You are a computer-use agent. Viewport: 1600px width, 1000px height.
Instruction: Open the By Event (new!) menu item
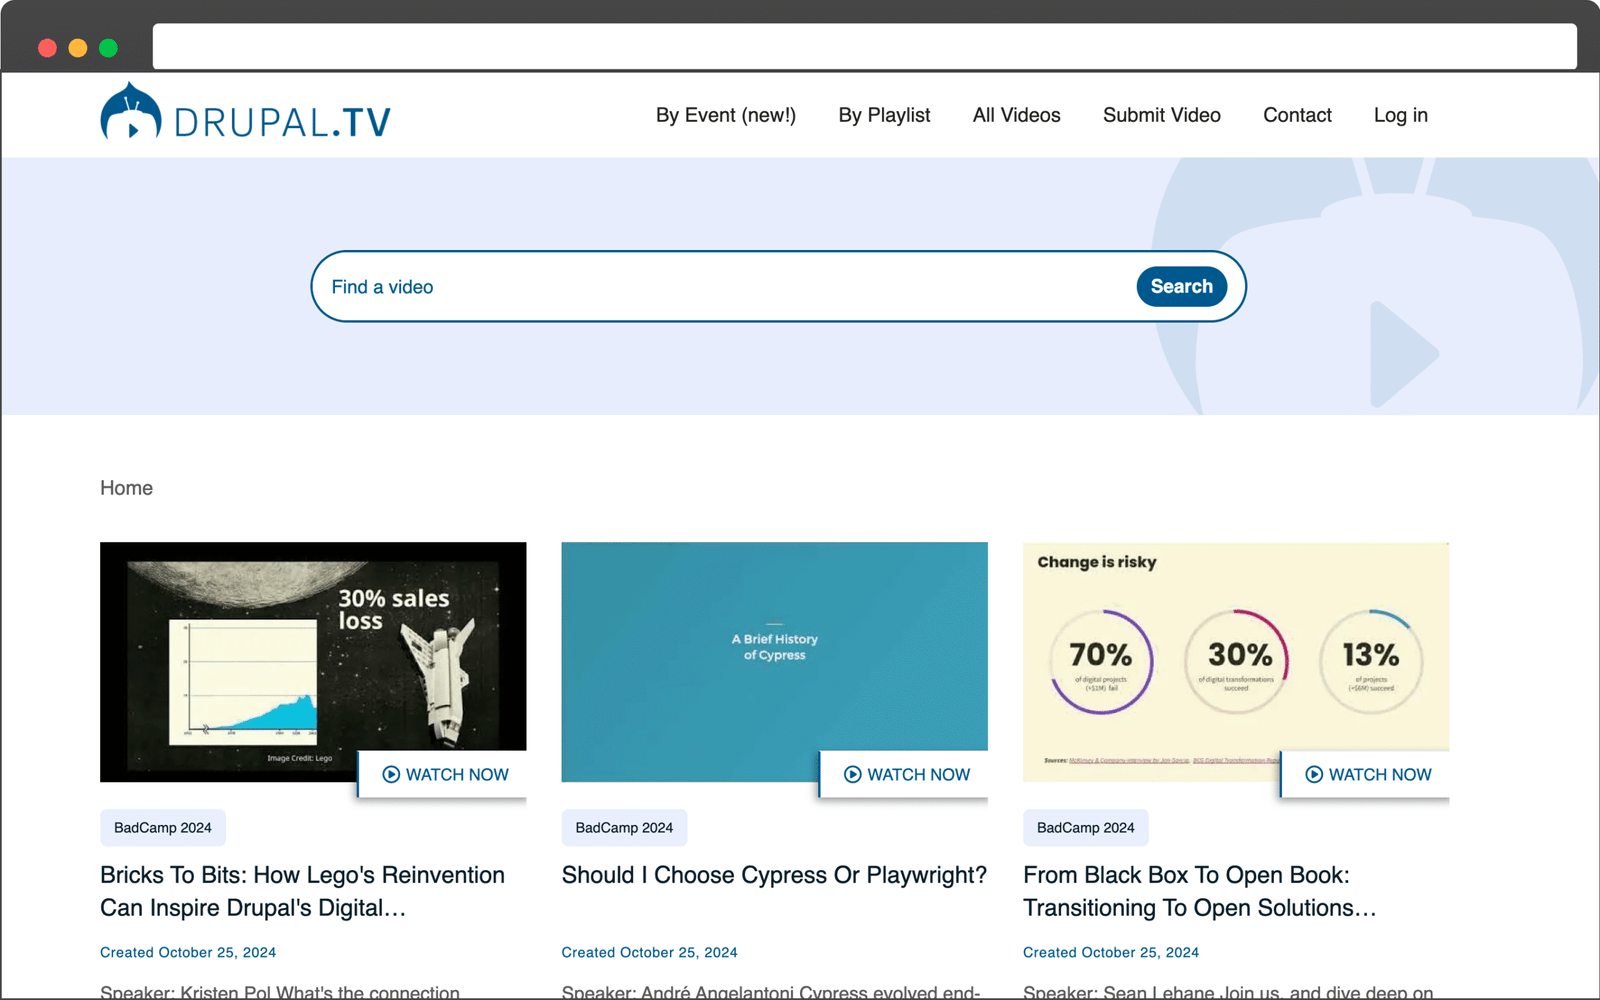click(725, 115)
